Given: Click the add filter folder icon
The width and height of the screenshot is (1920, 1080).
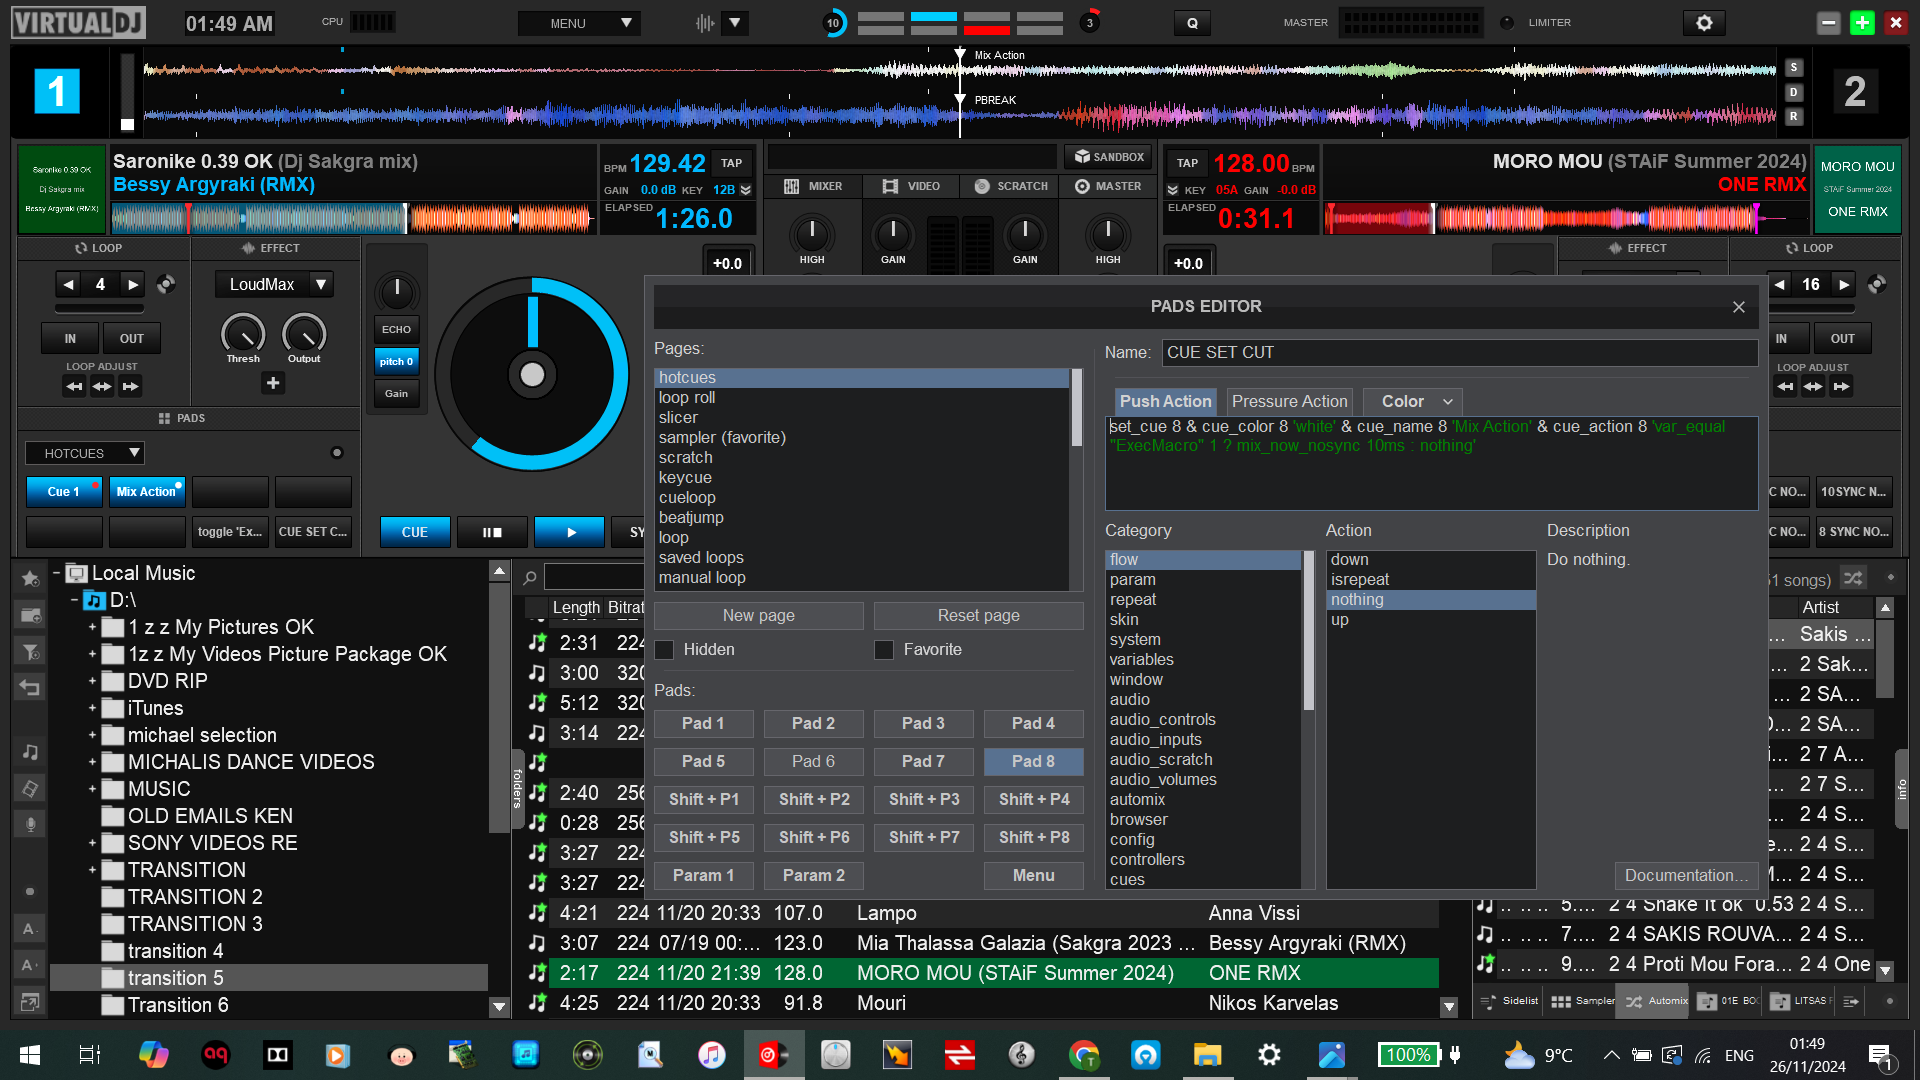Looking at the screenshot, I should [30, 651].
